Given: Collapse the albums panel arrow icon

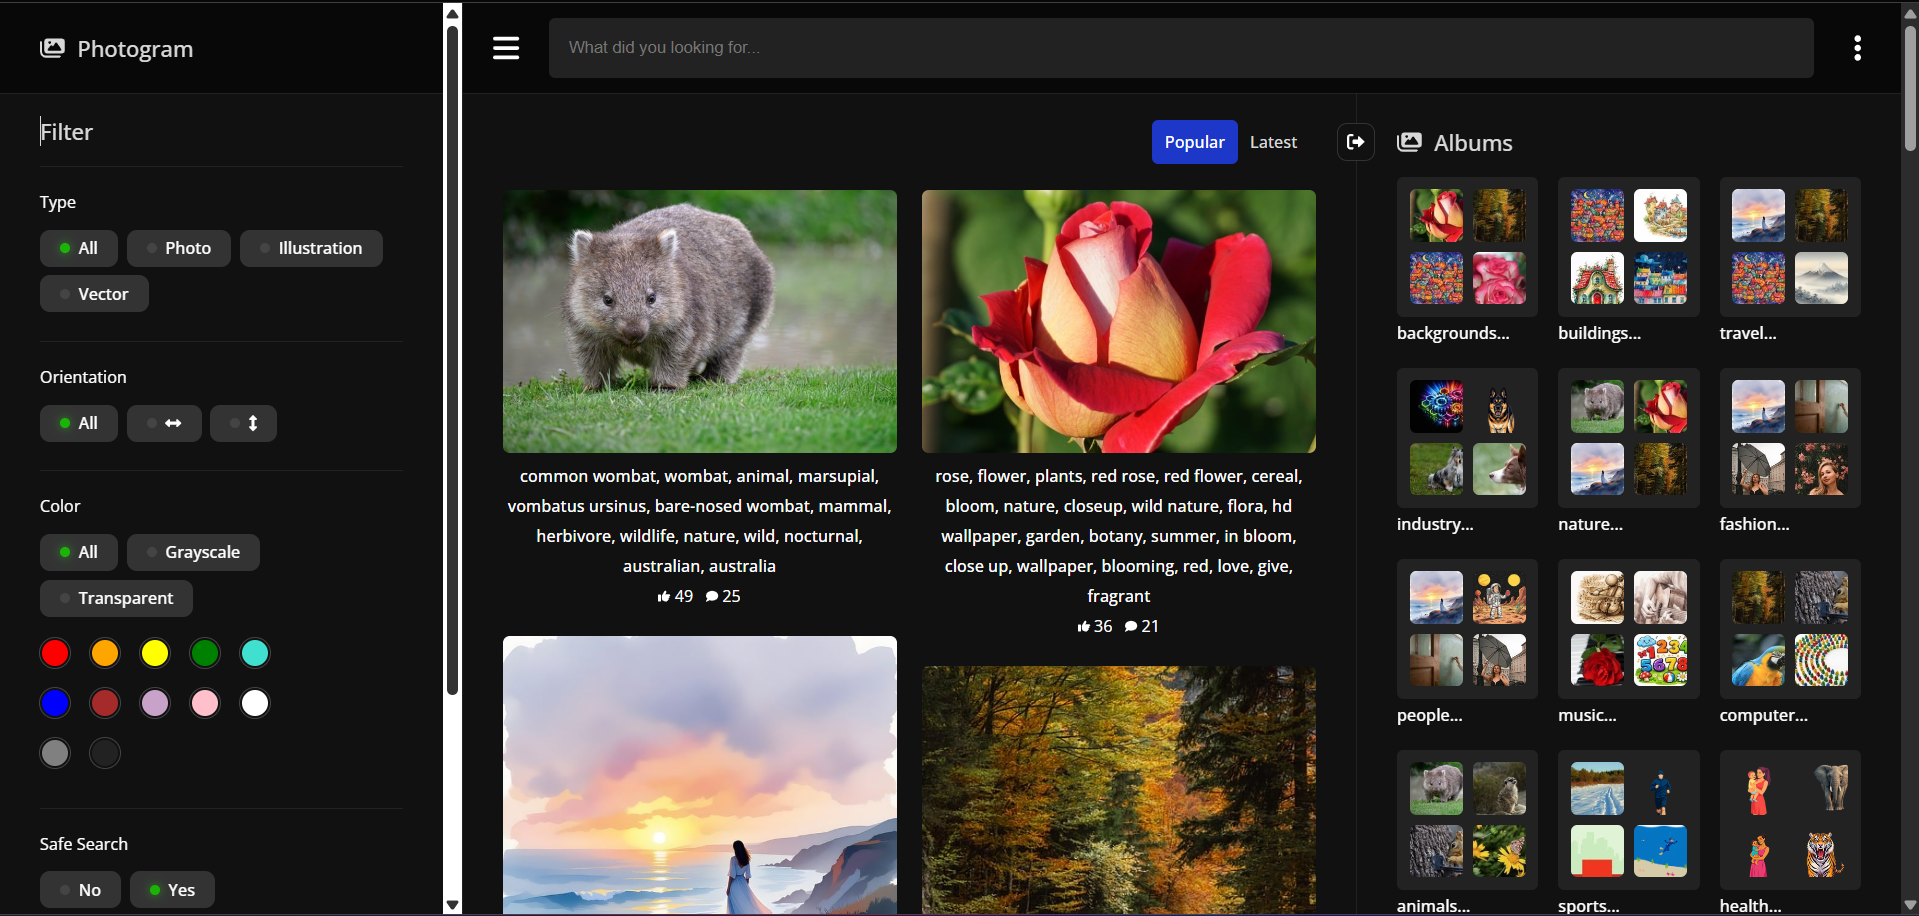Looking at the screenshot, I should [1355, 142].
